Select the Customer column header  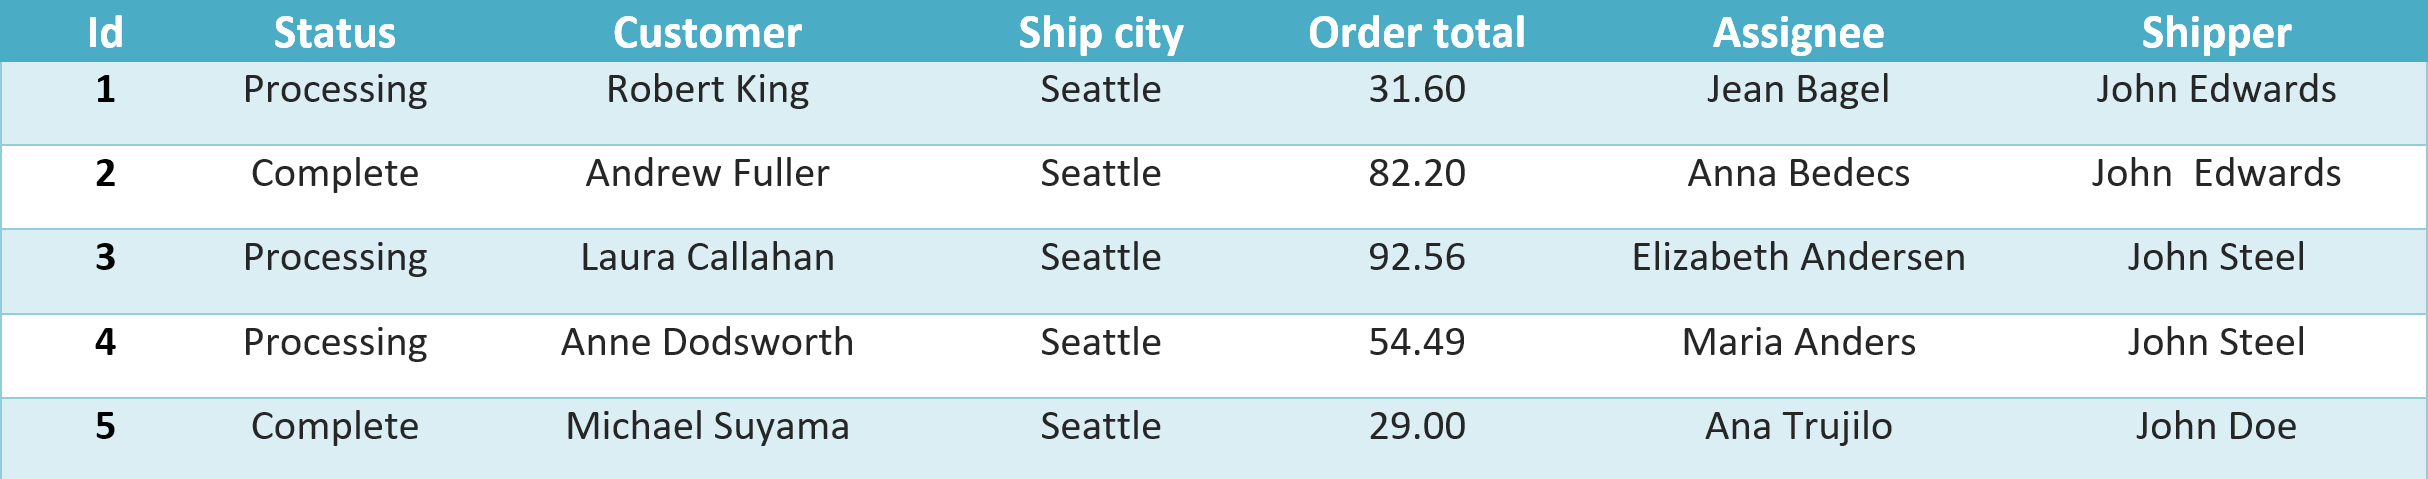tap(707, 33)
